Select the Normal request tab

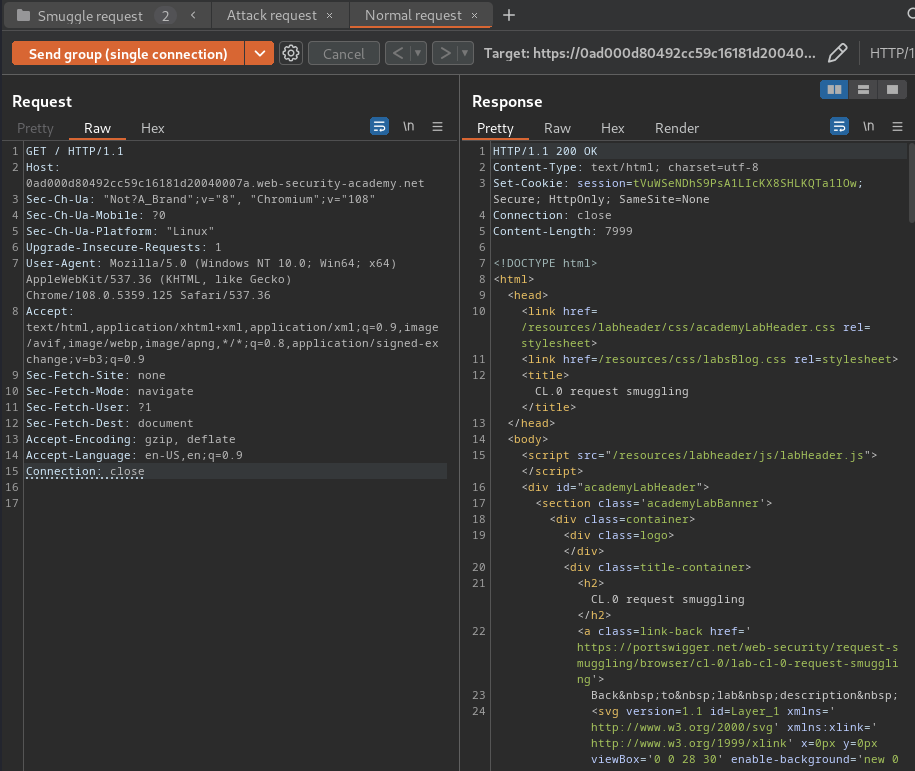413,15
